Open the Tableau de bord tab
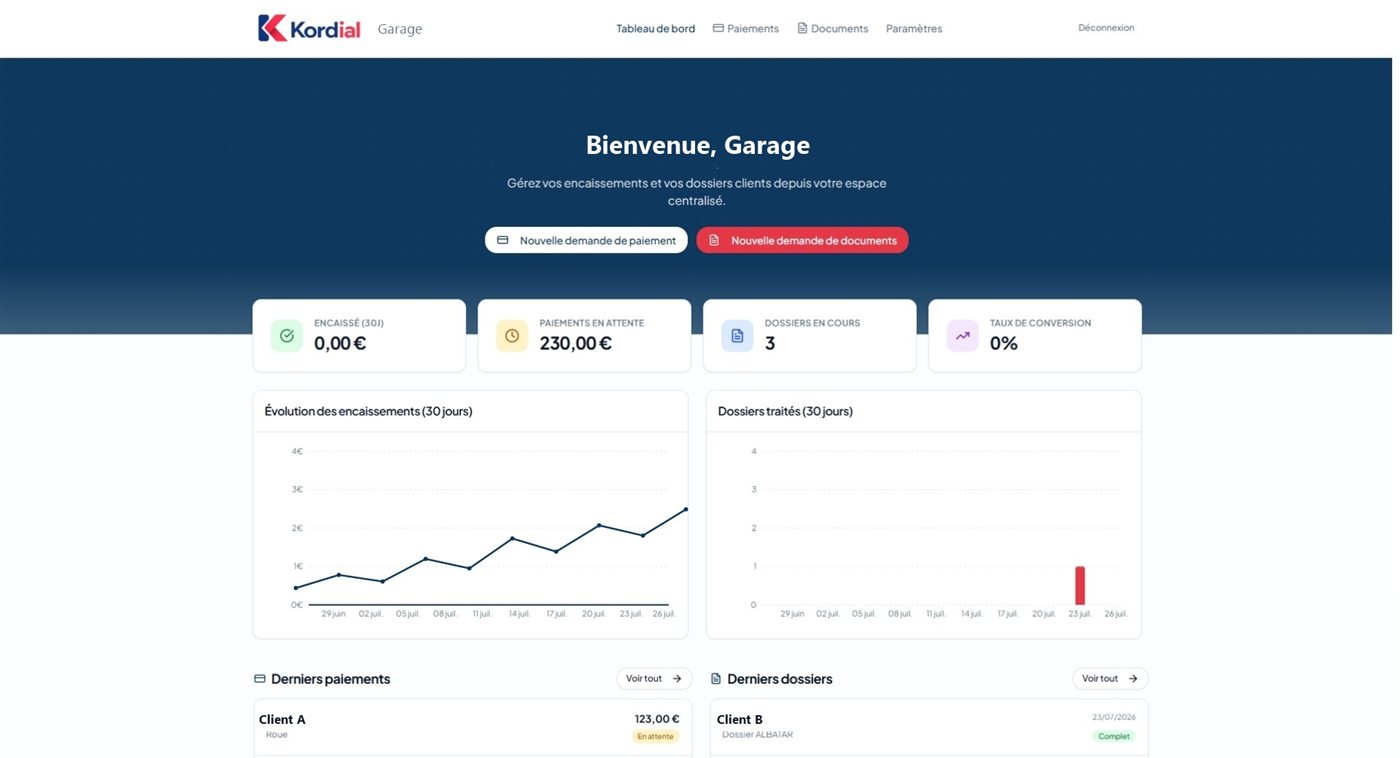This screenshot has height=758, width=1400. pyautogui.click(x=656, y=29)
